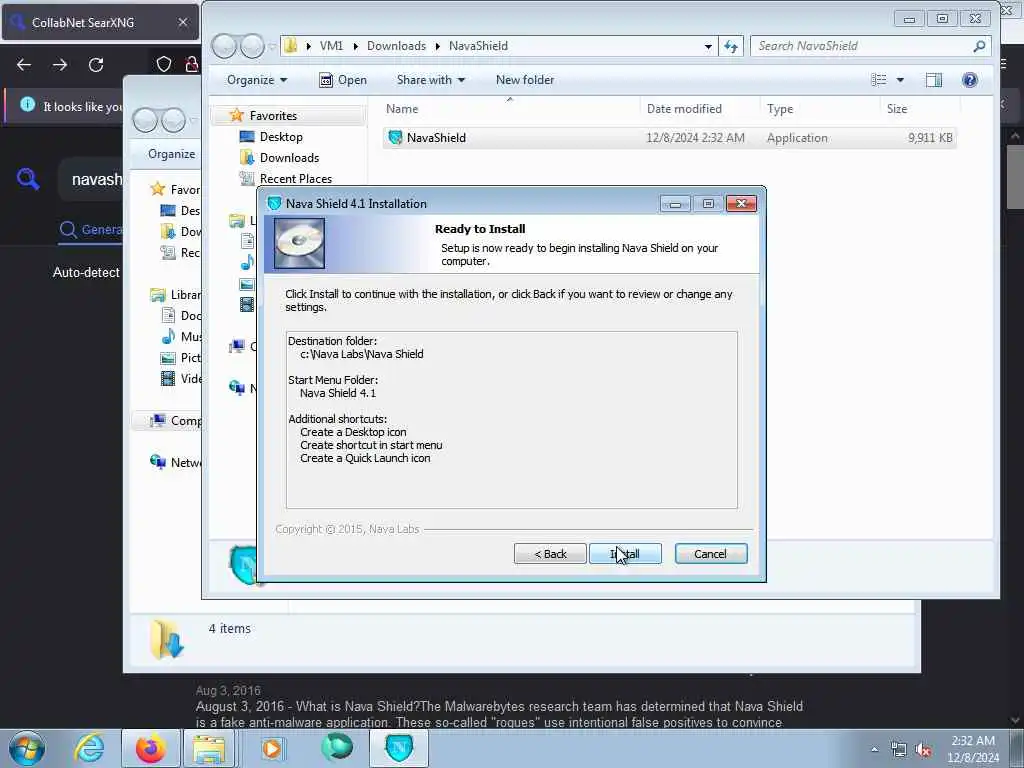Click the Install button in Nava Shield setup
The width and height of the screenshot is (1024, 768).
coord(625,554)
